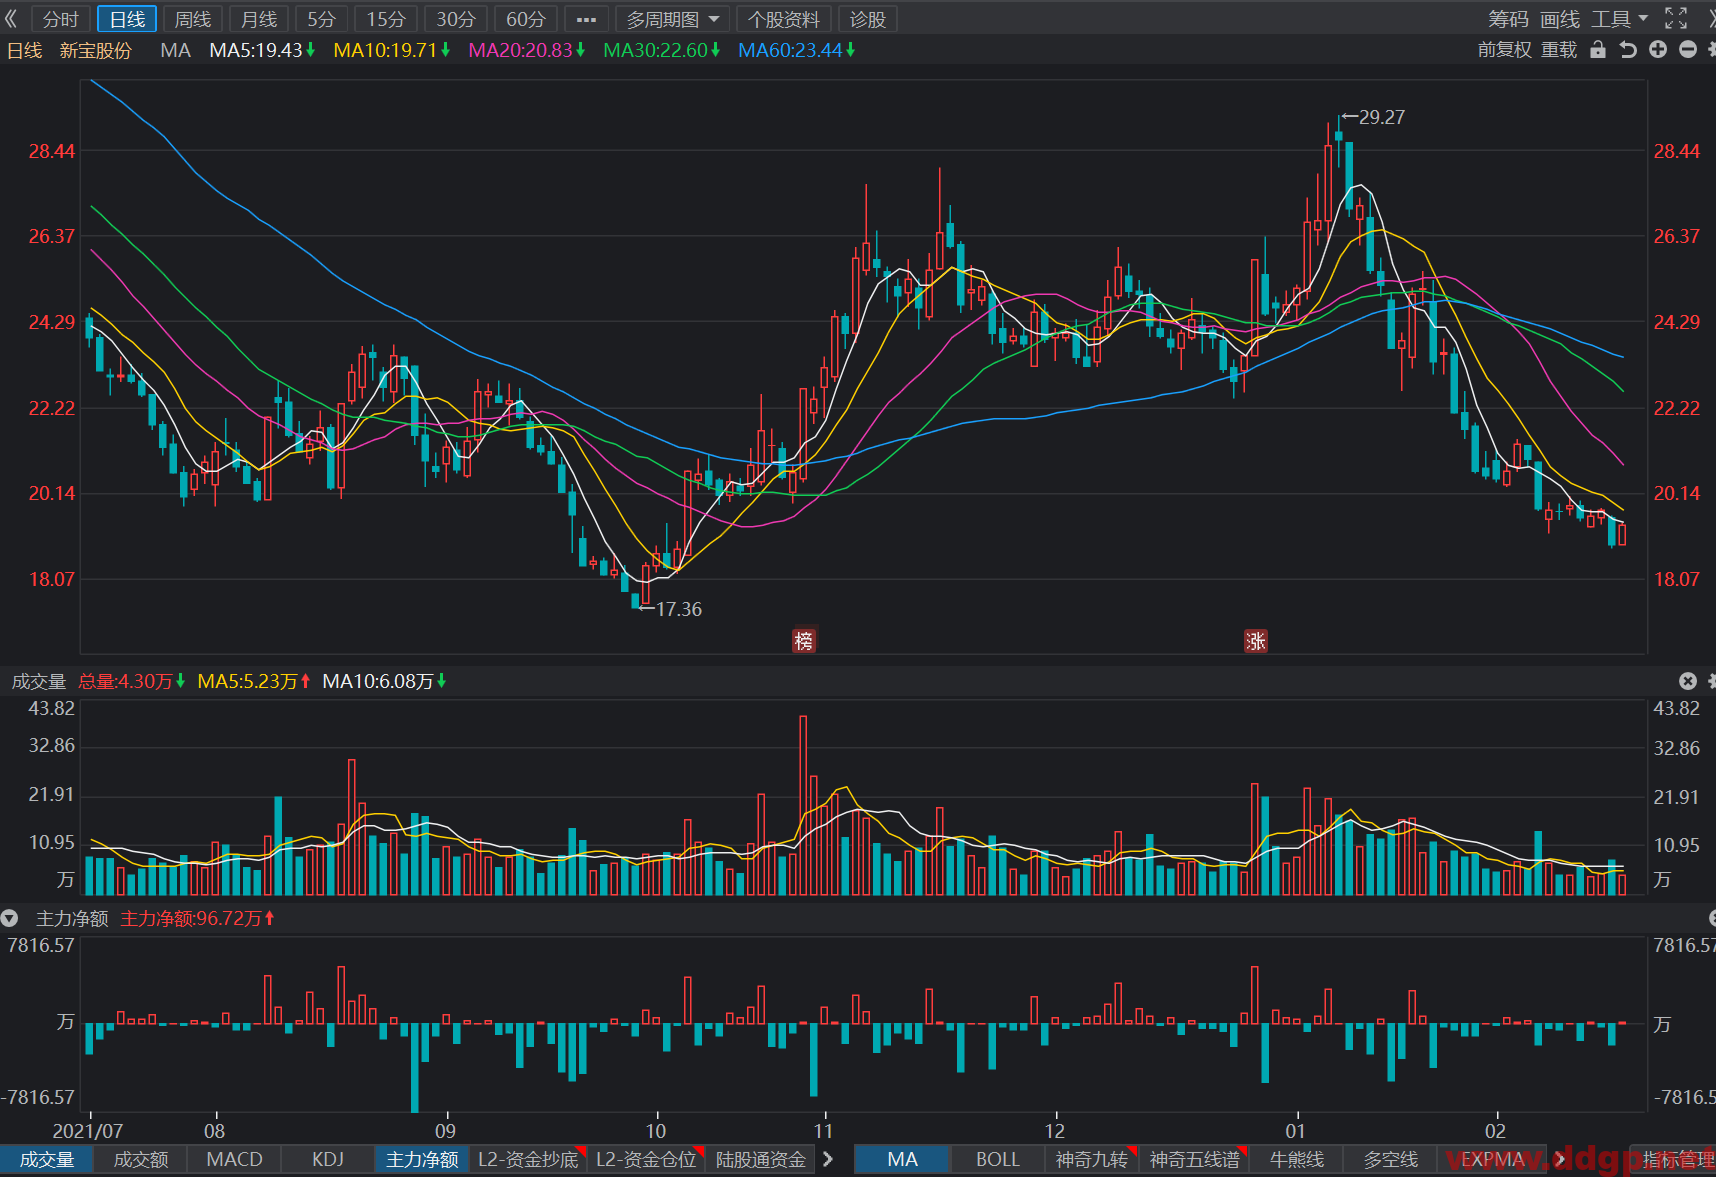This screenshot has width=1716, height=1177.
Task: Click the fullscreen expand icon
Action: point(1676,19)
